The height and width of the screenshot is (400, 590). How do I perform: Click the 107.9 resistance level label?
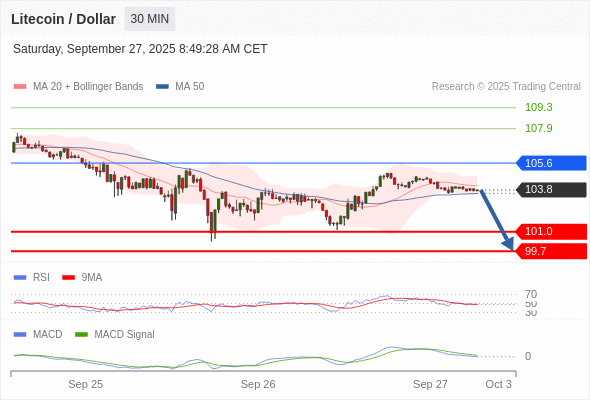539,128
